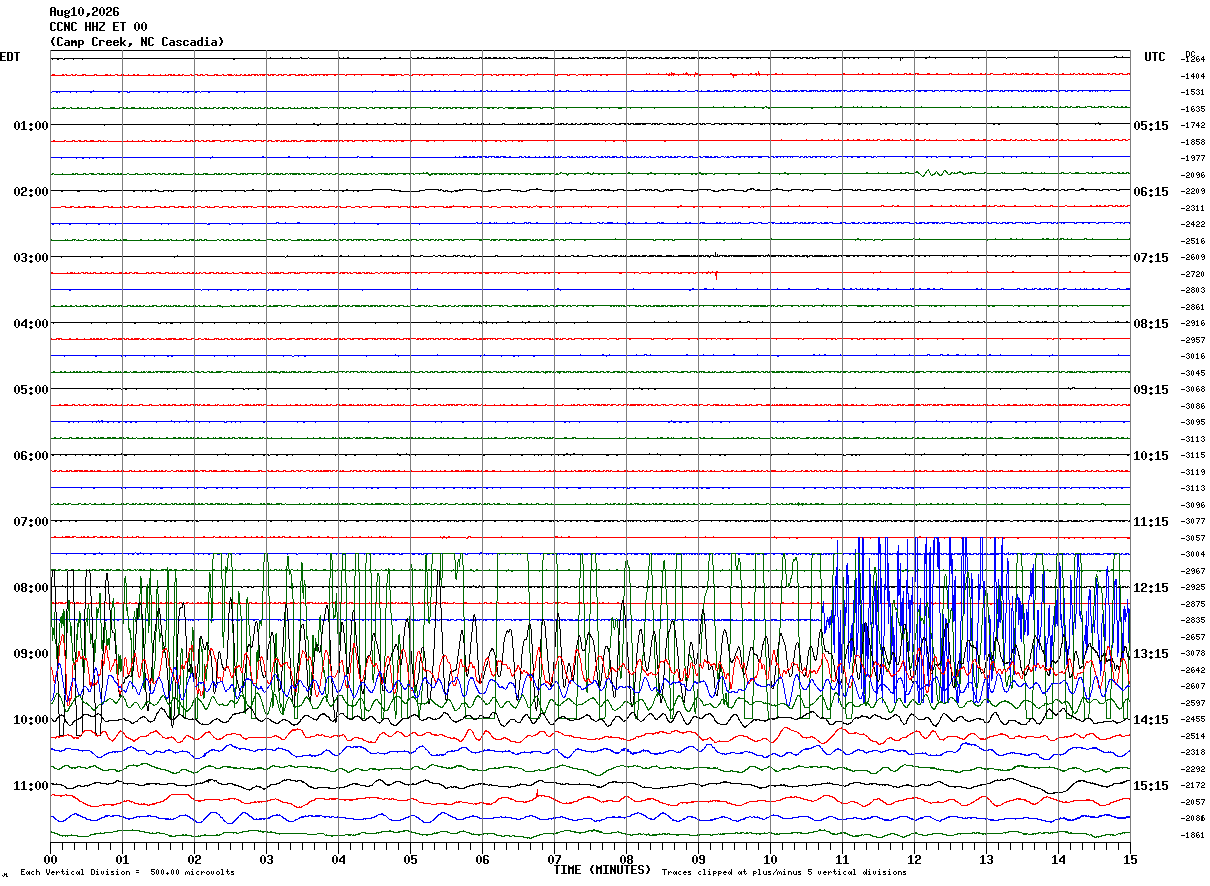Viewport: 1210px width, 886px height.
Task: Select the DC offset value -3068
Action: point(1192,389)
